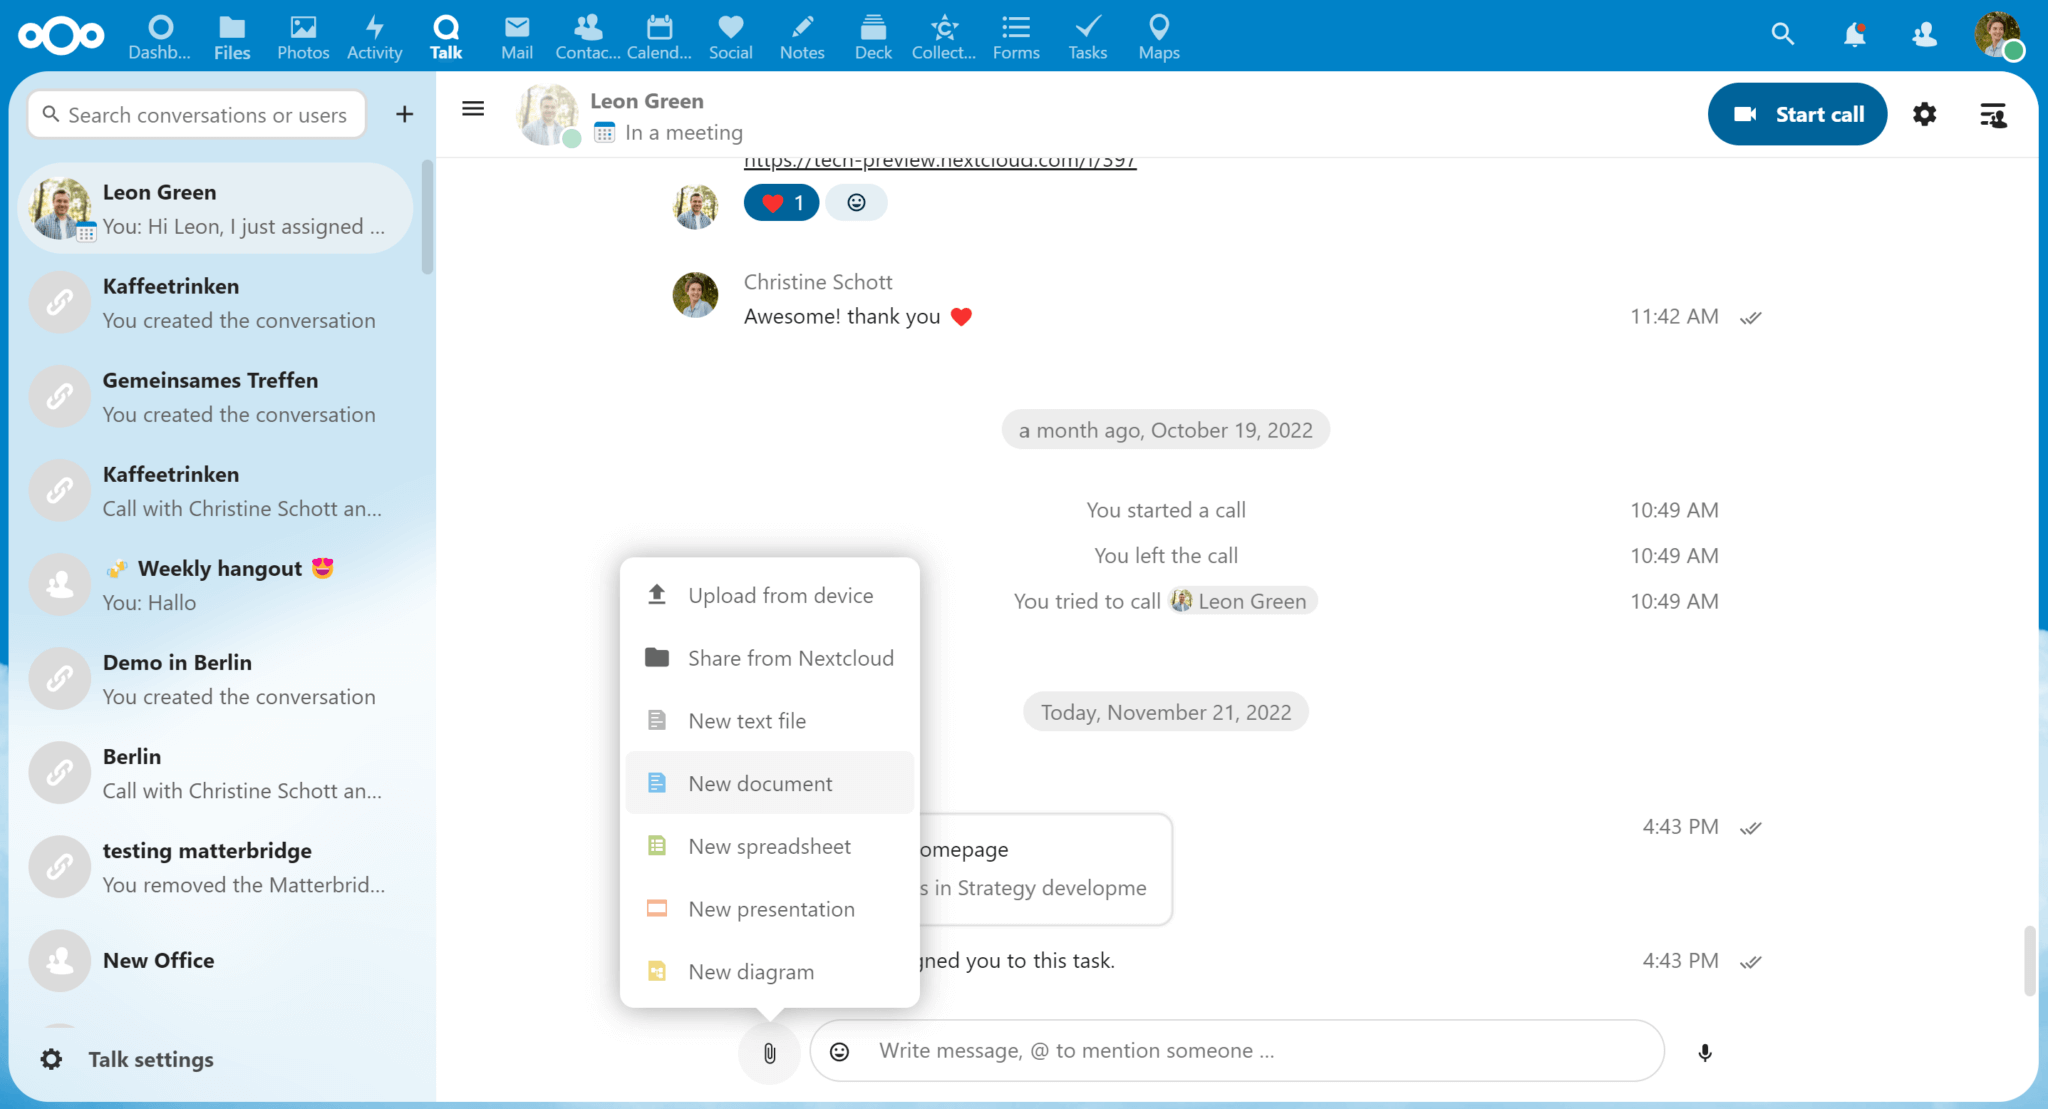Open unified search with the magnifier icon
This screenshot has width=2048, height=1109.
1783,34
